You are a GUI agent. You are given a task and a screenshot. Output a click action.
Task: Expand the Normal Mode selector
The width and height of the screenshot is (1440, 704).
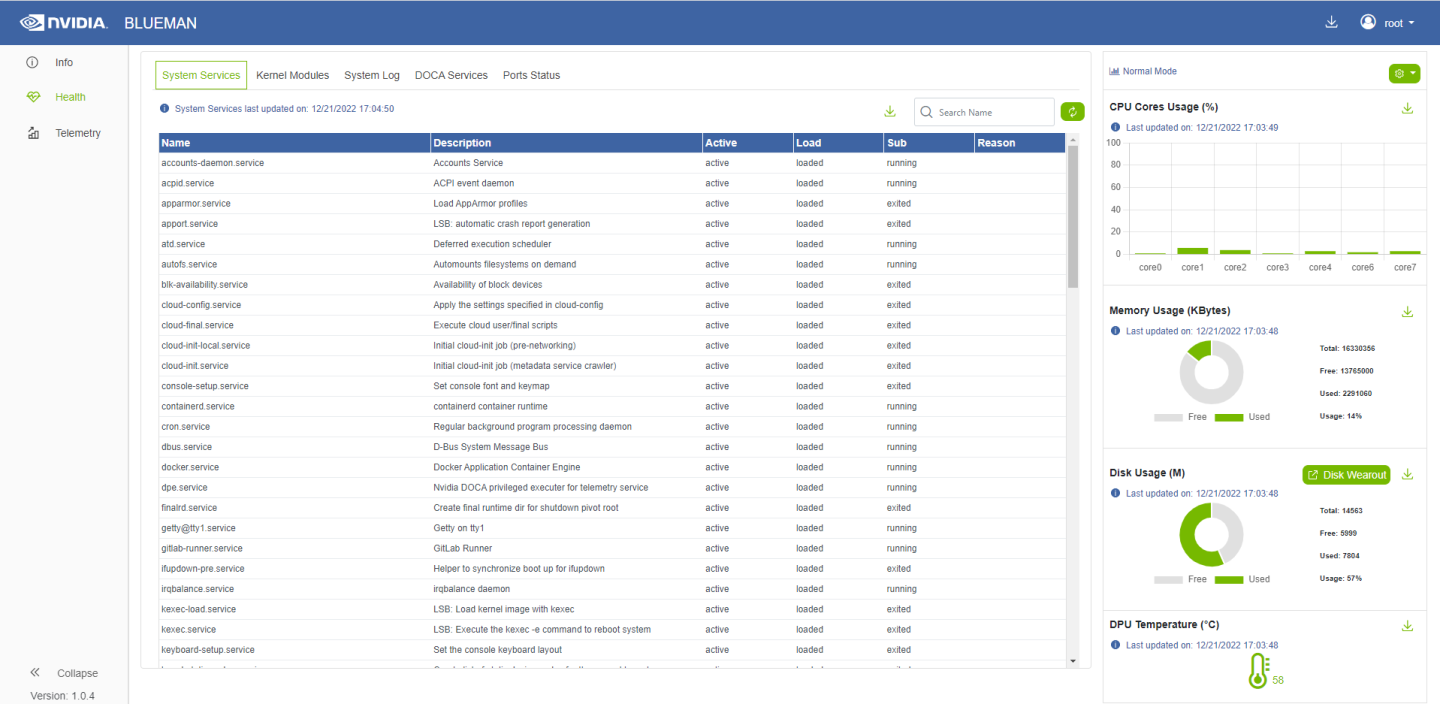tap(1145, 70)
